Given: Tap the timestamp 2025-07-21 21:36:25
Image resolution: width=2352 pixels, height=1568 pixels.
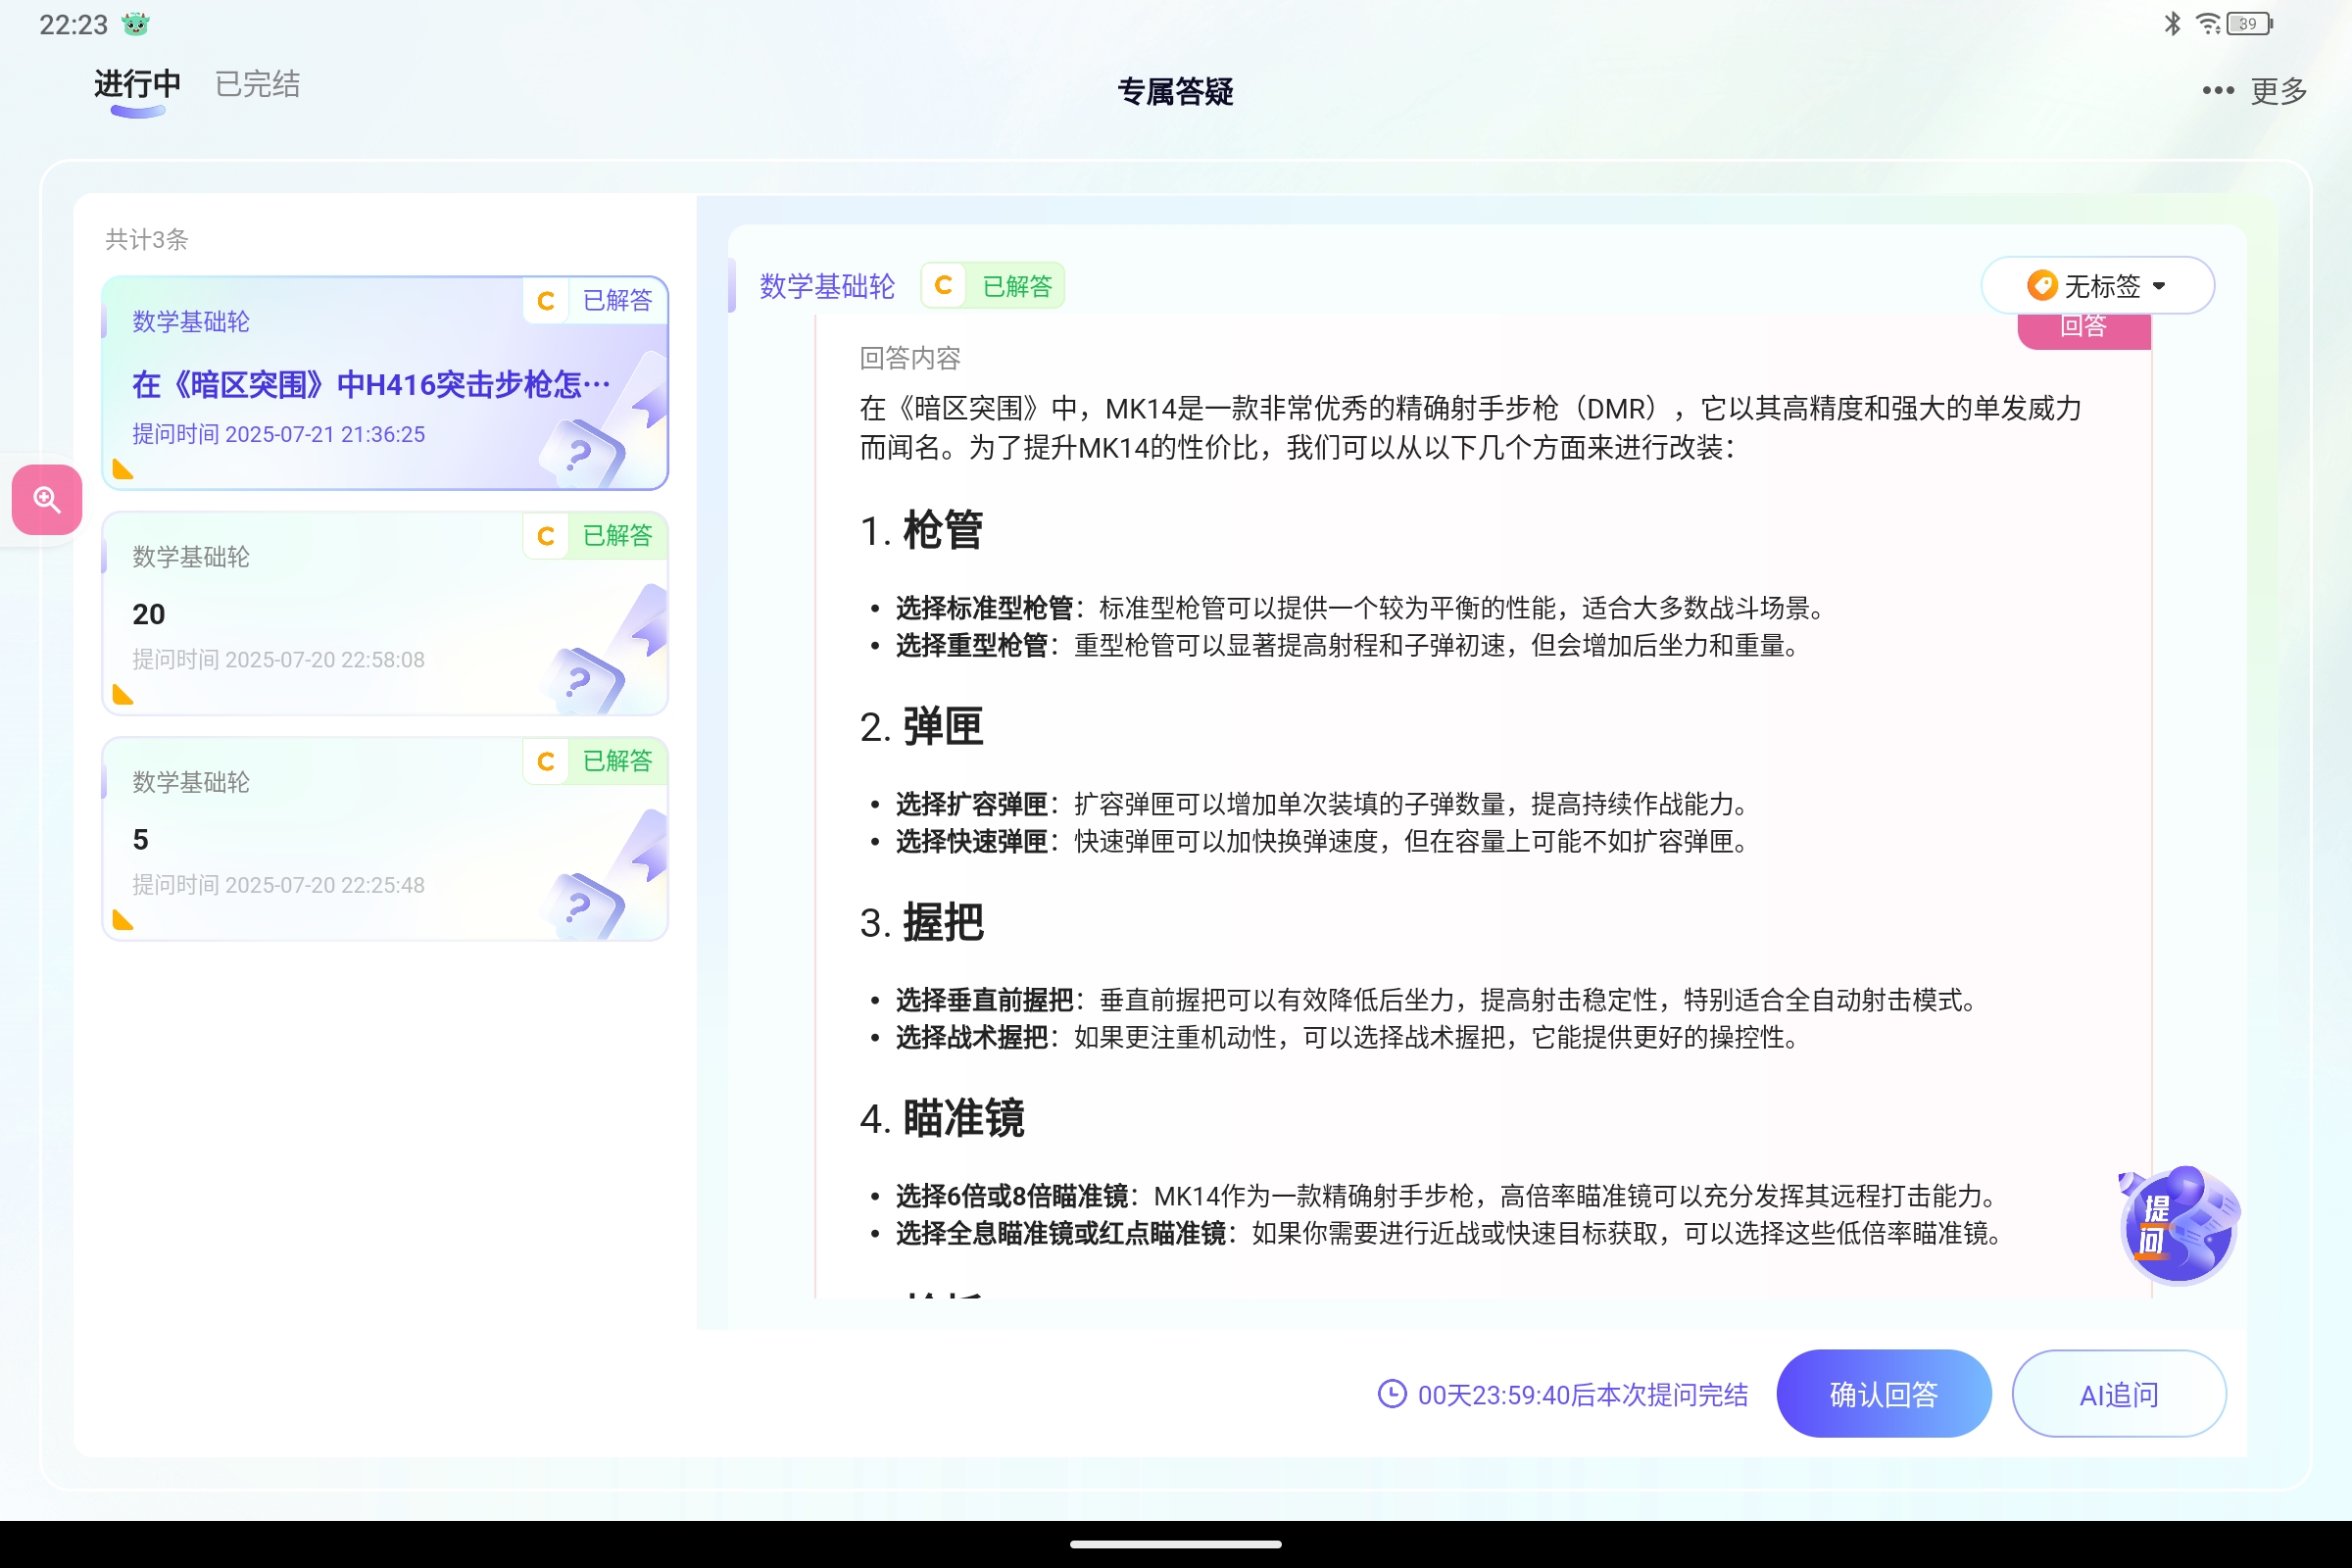Looking at the screenshot, I should 325,434.
